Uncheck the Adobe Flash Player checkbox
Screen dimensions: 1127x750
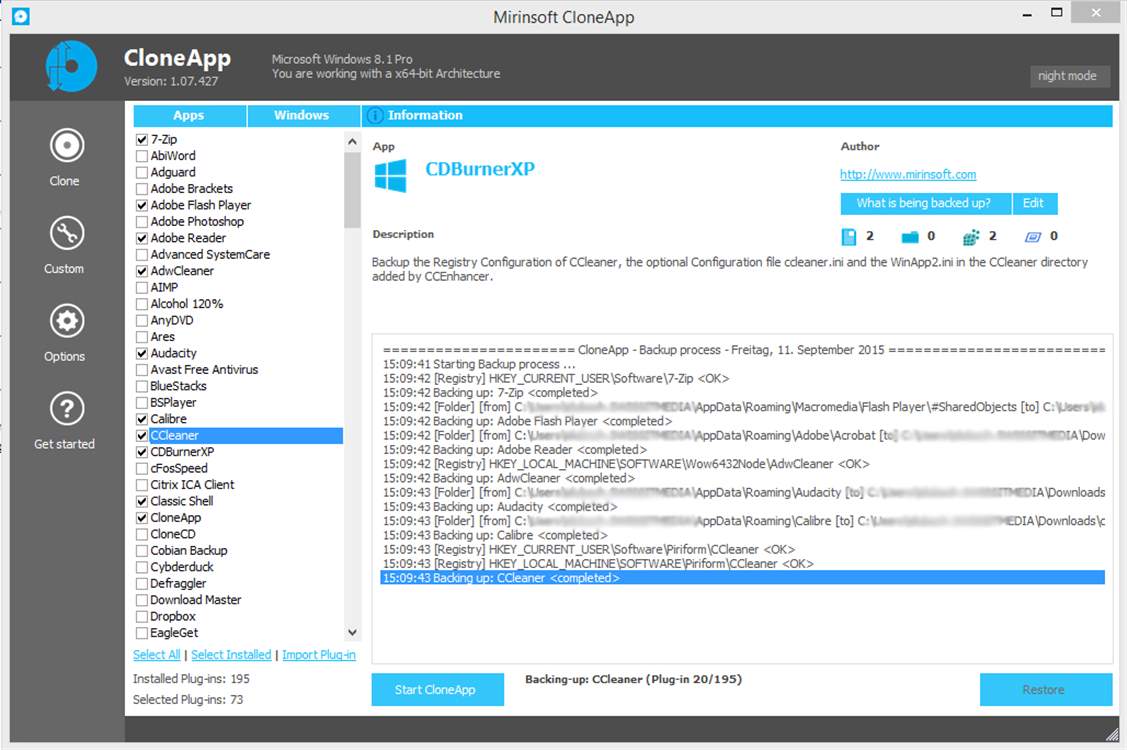click(142, 206)
